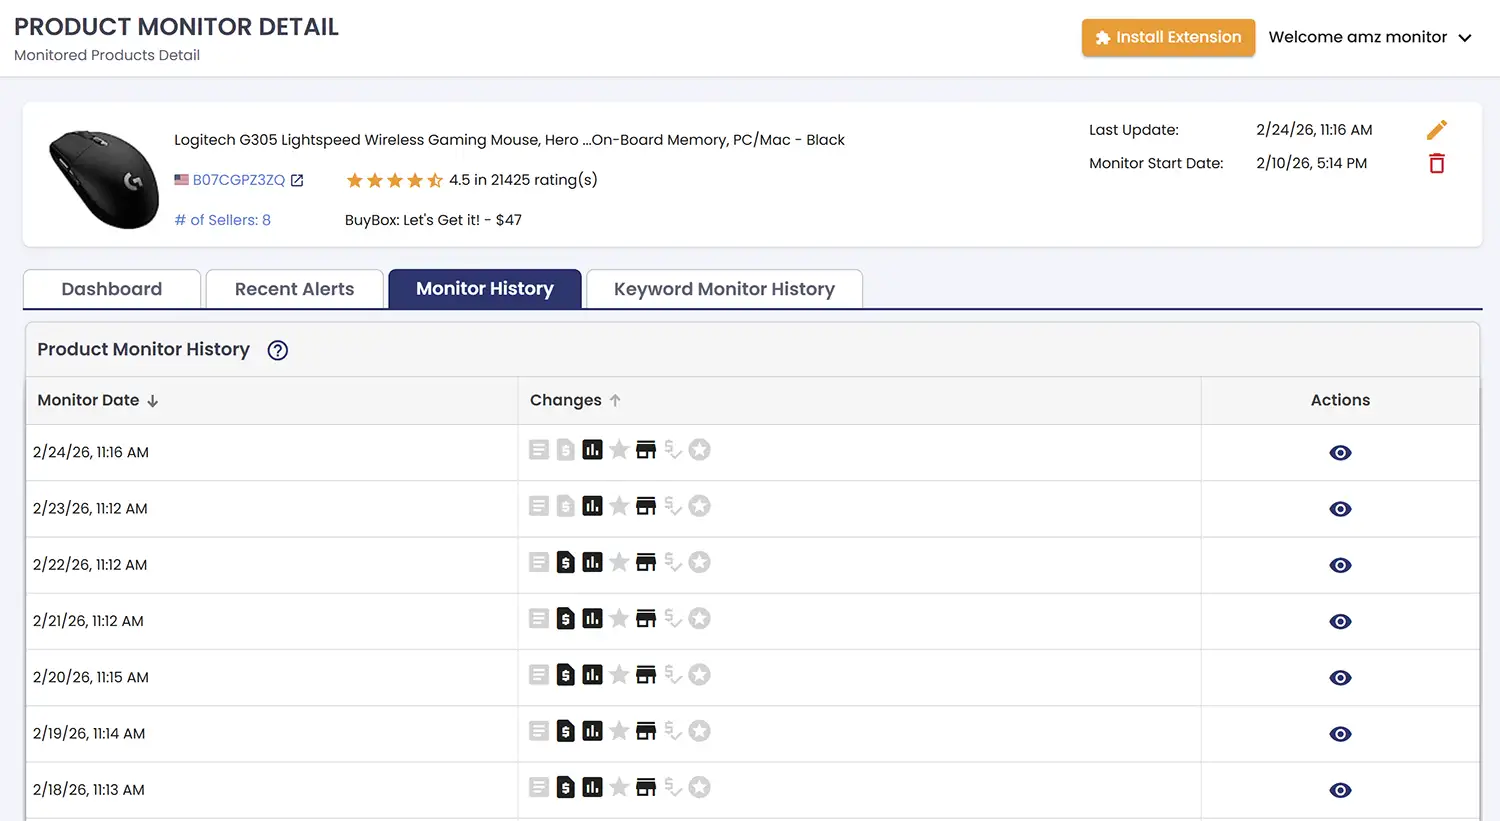The height and width of the screenshot is (821, 1500).
Task: Follow the # of Sellers: 8 link
Action: tap(222, 219)
